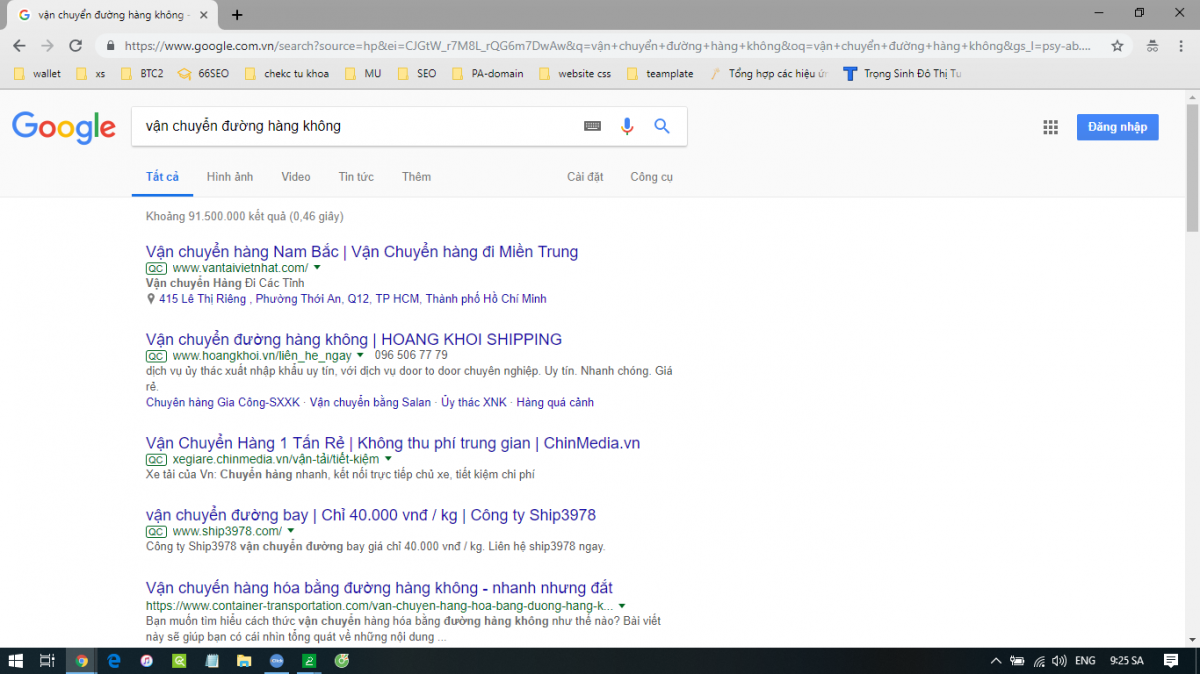Click the "Ủy thác XNK" sitelink
1200x674 pixels.
coord(474,403)
